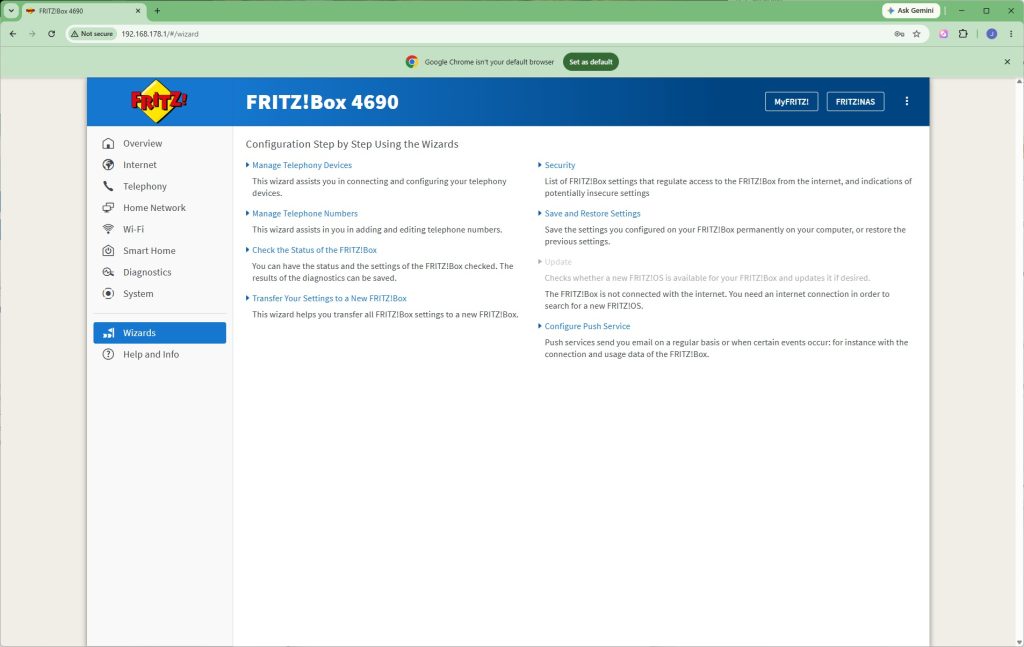
Task: Expand the Transfer Your Settings arrow
Action: coord(248,298)
